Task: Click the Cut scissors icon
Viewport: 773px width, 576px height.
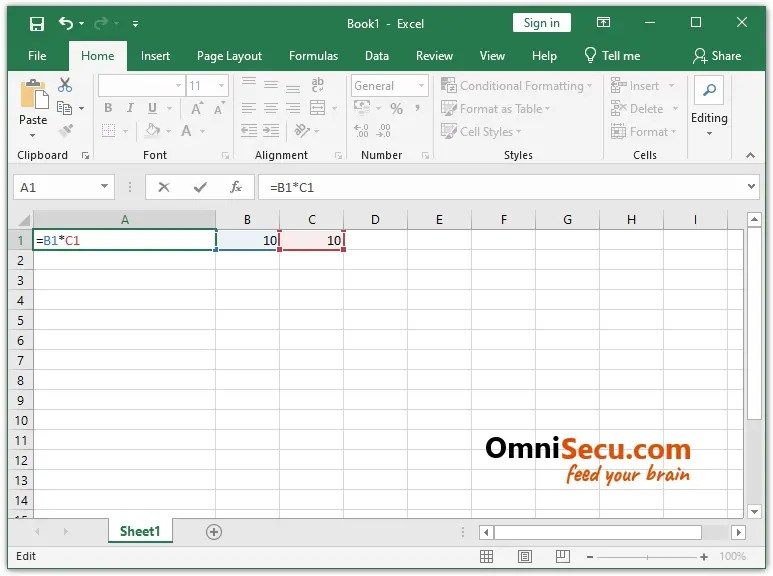Action: click(x=65, y=85)
